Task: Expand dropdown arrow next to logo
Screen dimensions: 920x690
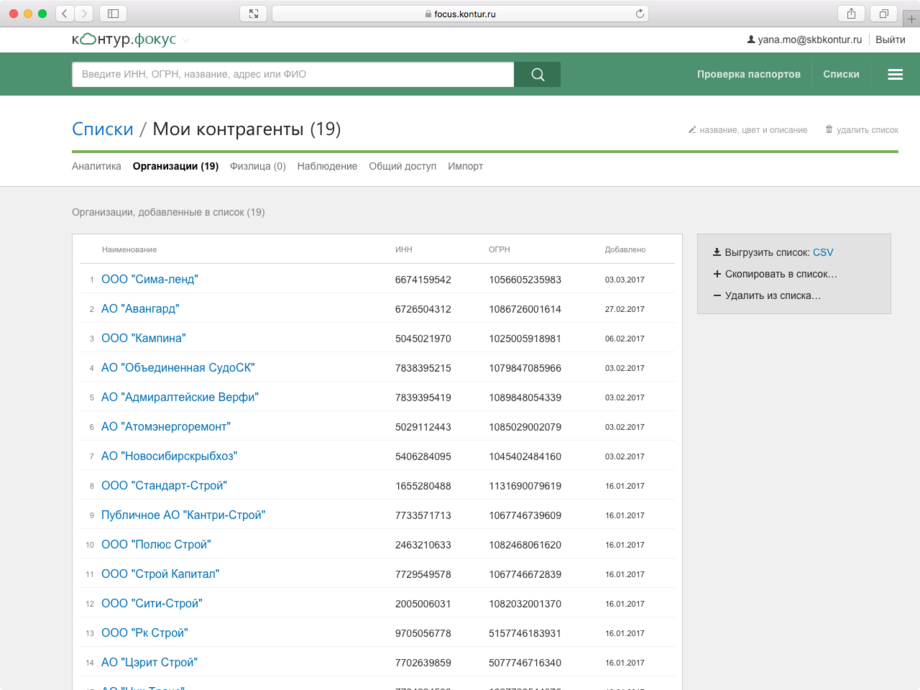Action: click(x=186, y=40)
